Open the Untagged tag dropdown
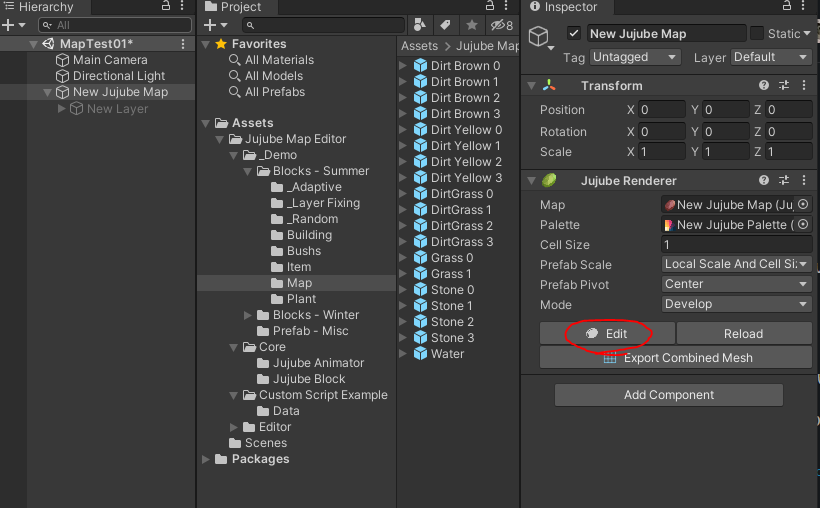Viewport: 820px width, 508px height. (634, 58)
